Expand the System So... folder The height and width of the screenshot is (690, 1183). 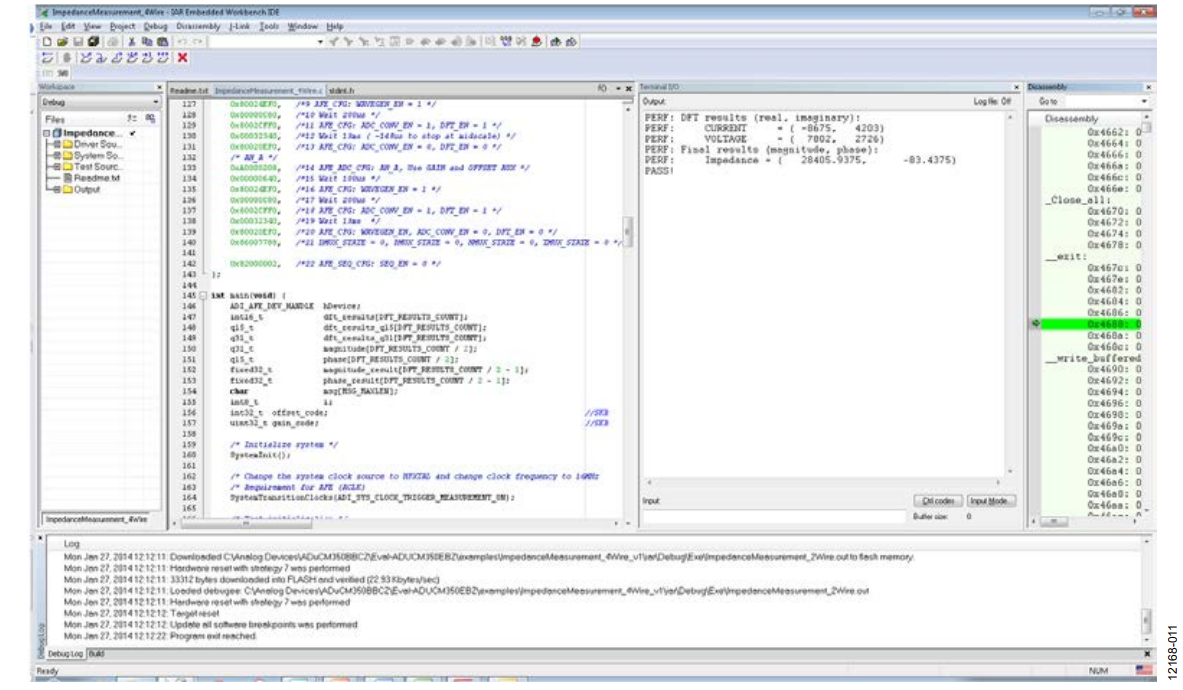tap(57, 155)
